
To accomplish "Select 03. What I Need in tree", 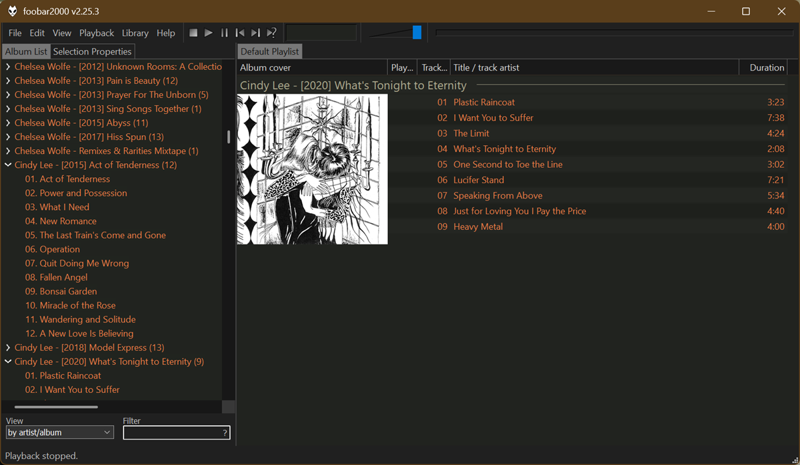I will 57,207.
